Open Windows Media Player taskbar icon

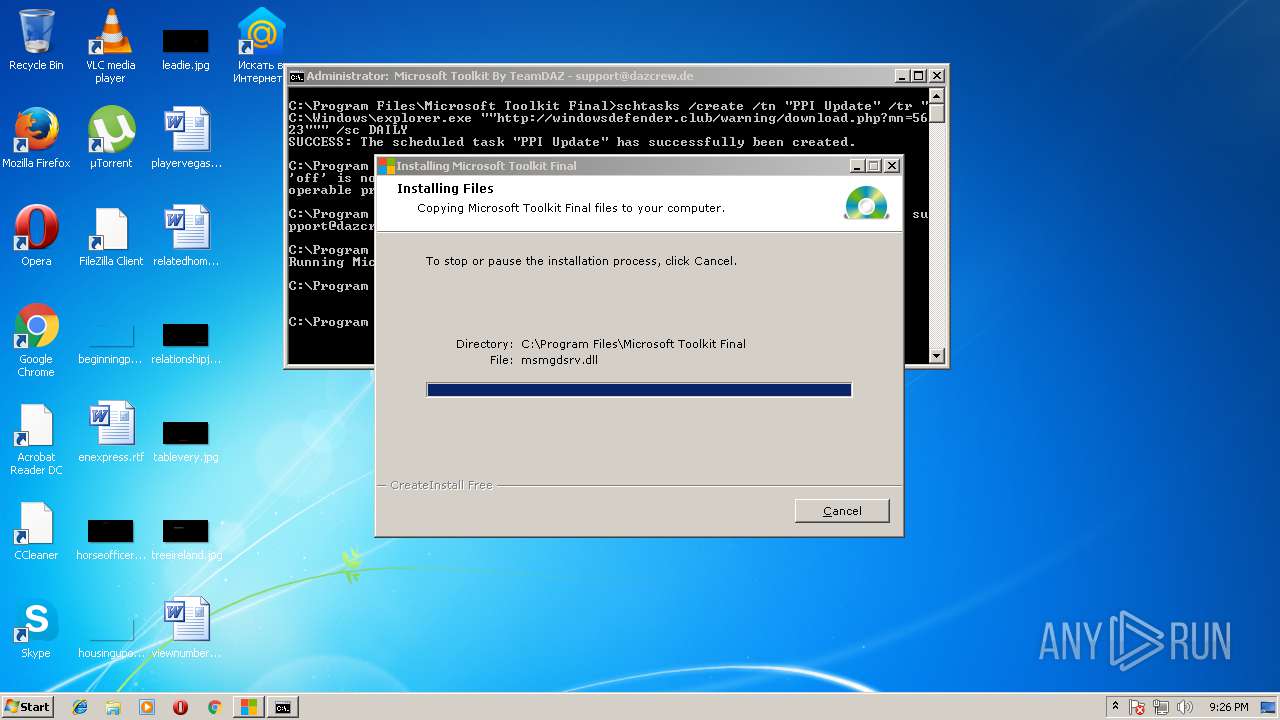tap(147, 707)
